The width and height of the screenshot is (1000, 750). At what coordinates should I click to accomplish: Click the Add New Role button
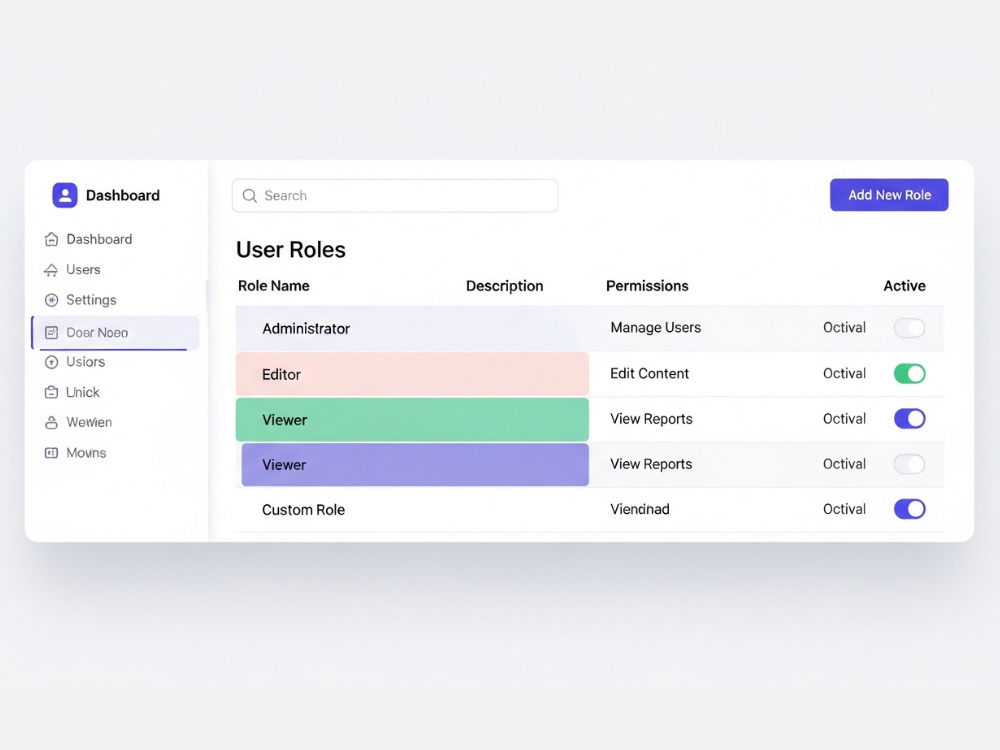point(889,195)
